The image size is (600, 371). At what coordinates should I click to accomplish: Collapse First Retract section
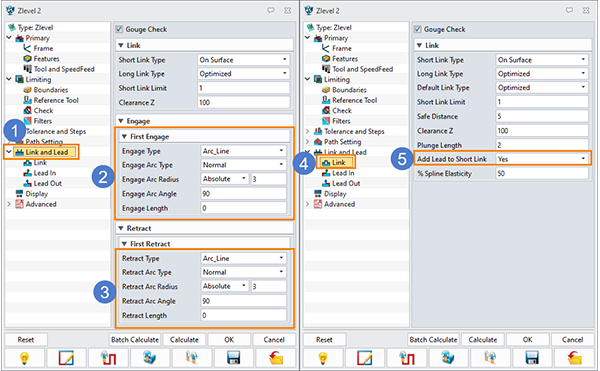point(124,244)
